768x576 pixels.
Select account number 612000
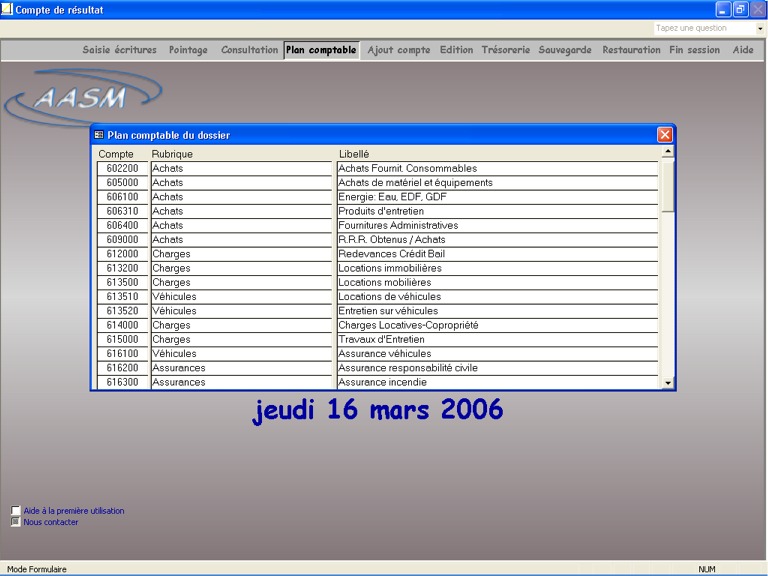[122, 254]
